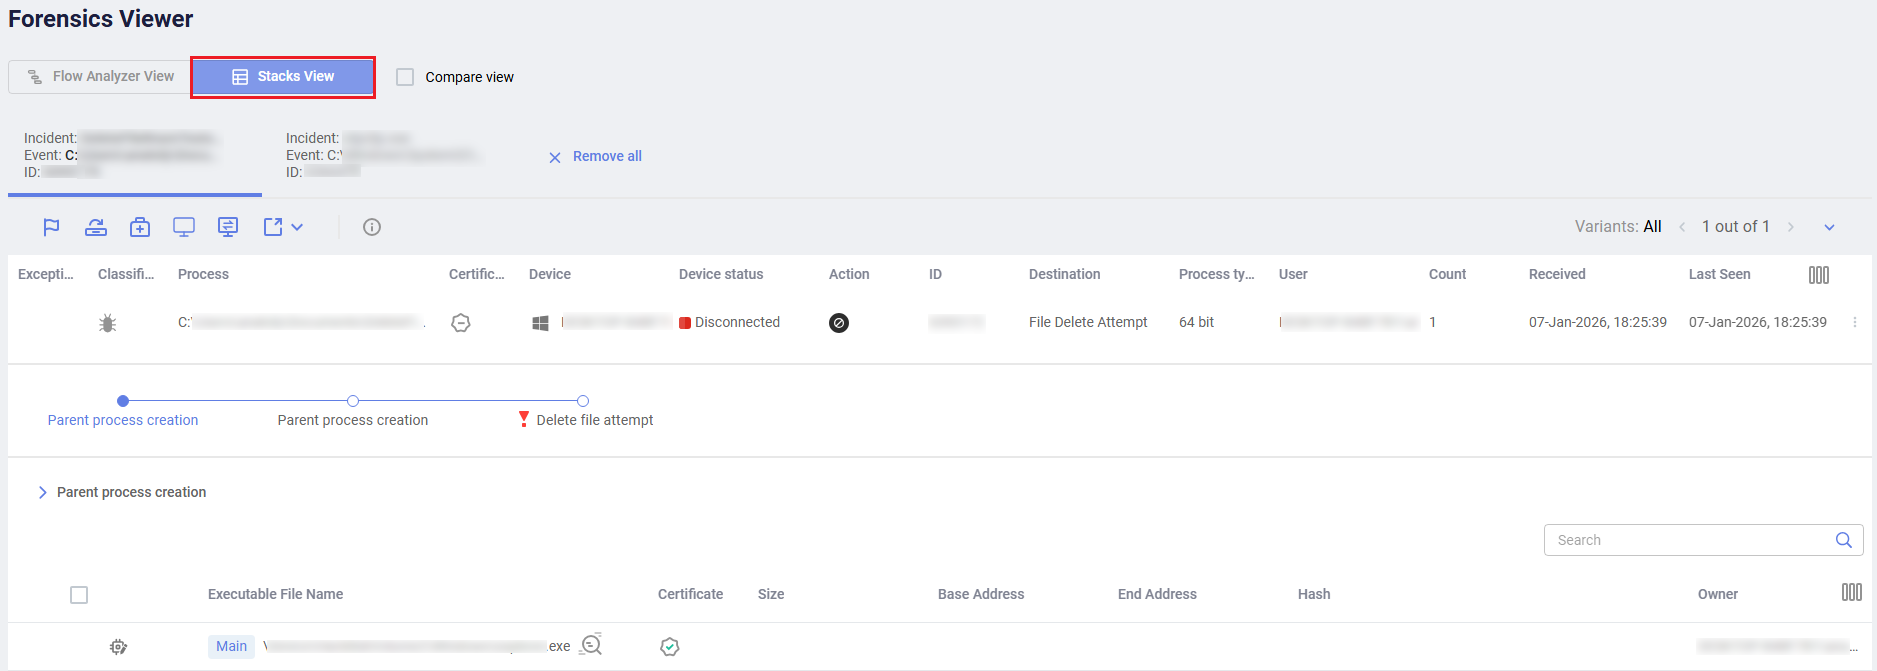Click the plain monitor icon in toolbar
Image resolution: width=1877 pixels, height=671 pixels.
184,227
